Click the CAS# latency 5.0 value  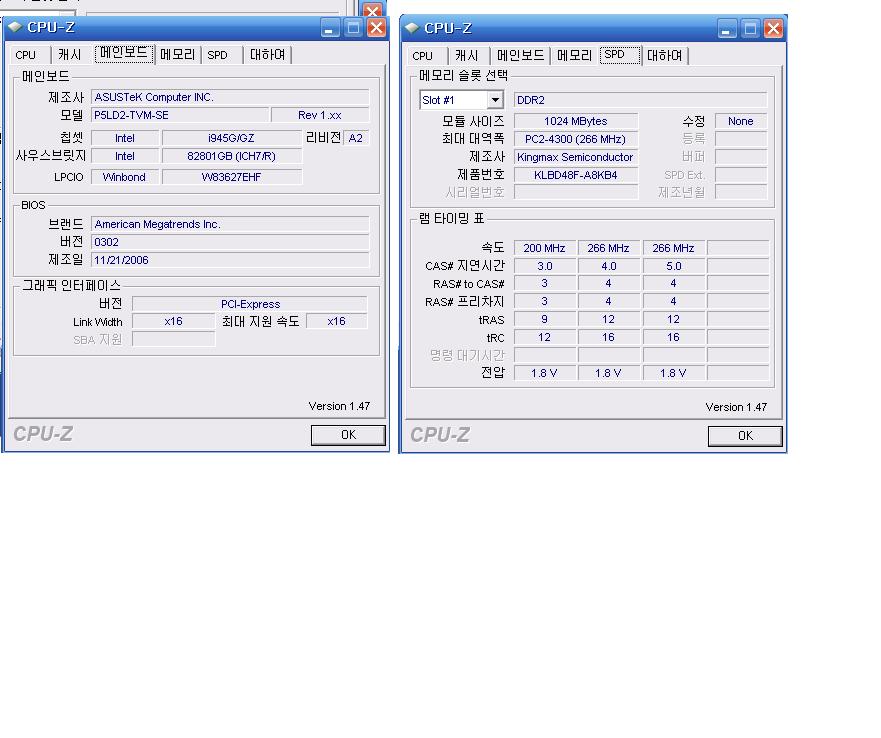pos(673,266)
